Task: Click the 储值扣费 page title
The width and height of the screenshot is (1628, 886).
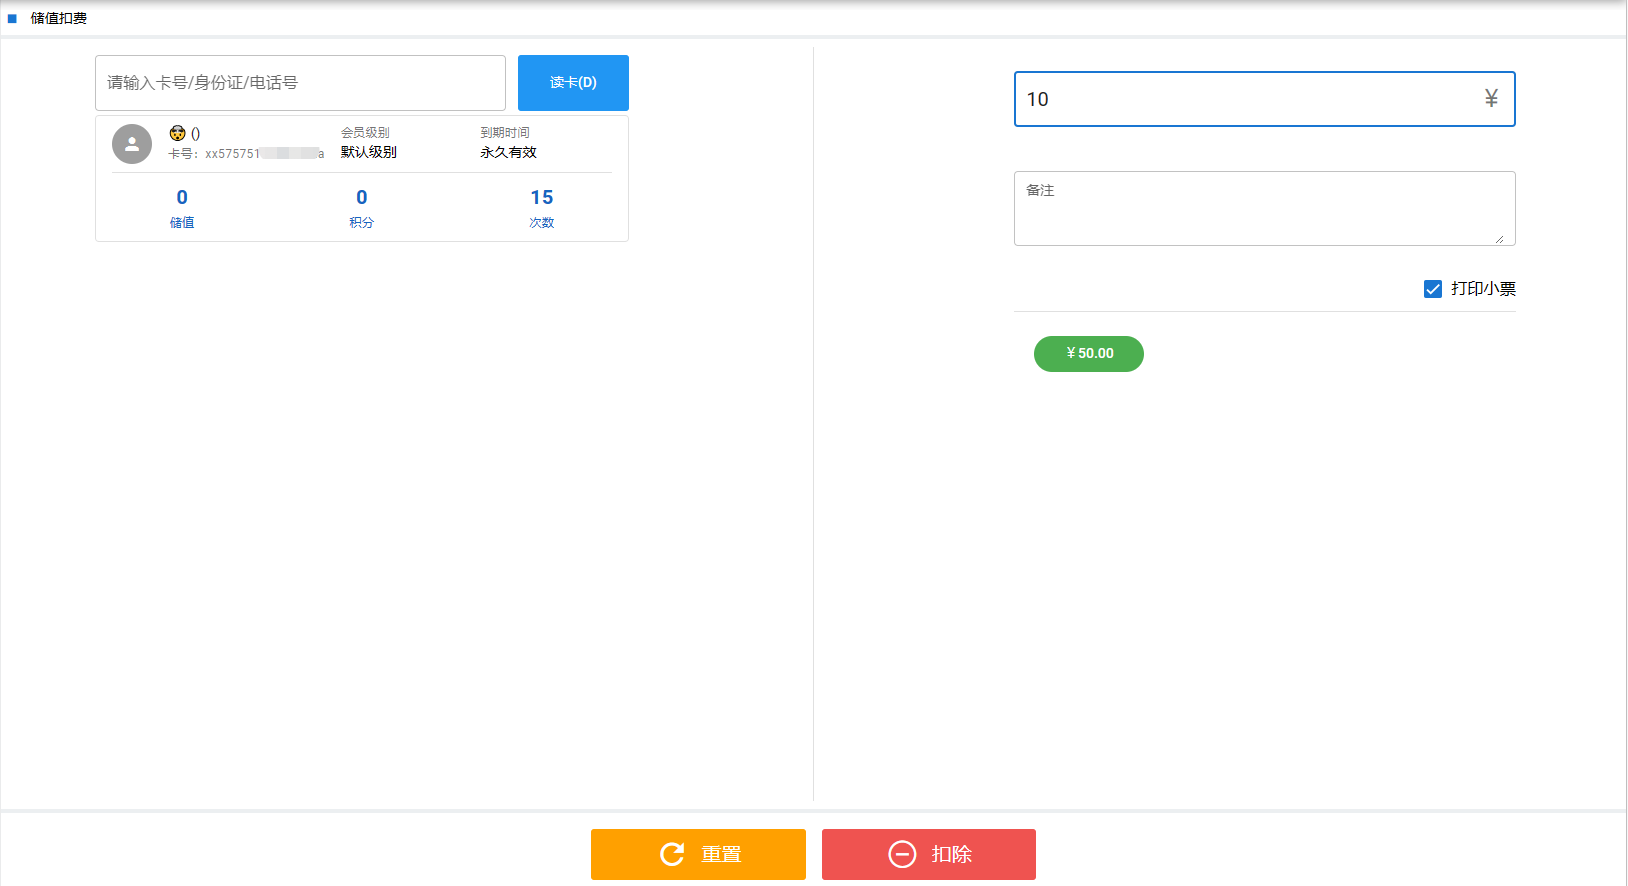Action: [x=59, y=18]
